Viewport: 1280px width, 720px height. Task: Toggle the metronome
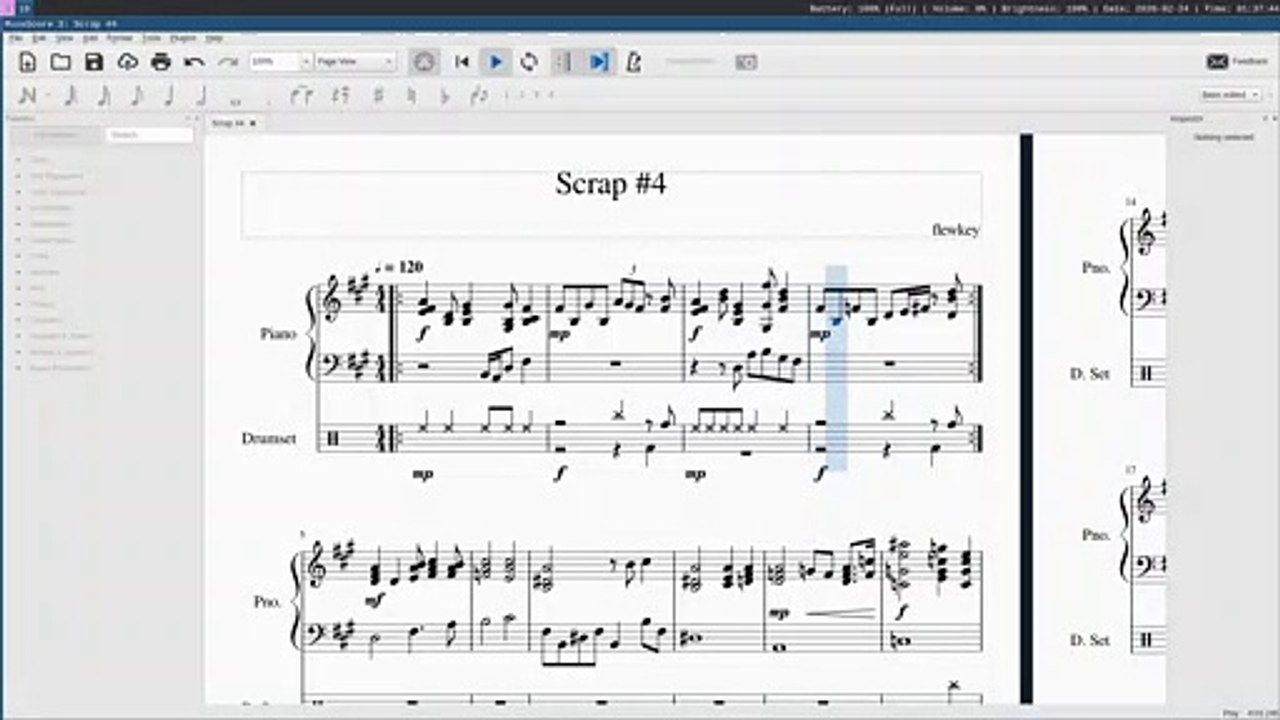(x=633, y=62)
